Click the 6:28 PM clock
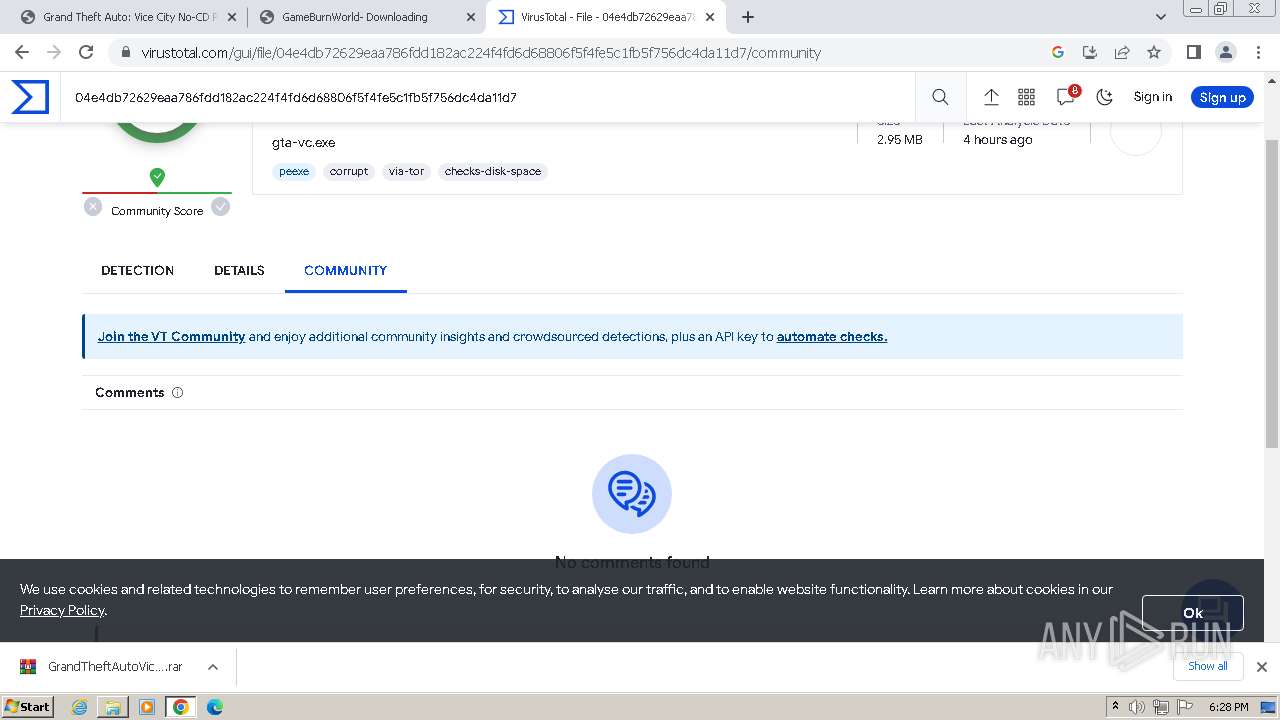This screenshot has height=720, width=1280. [1228, 707]
